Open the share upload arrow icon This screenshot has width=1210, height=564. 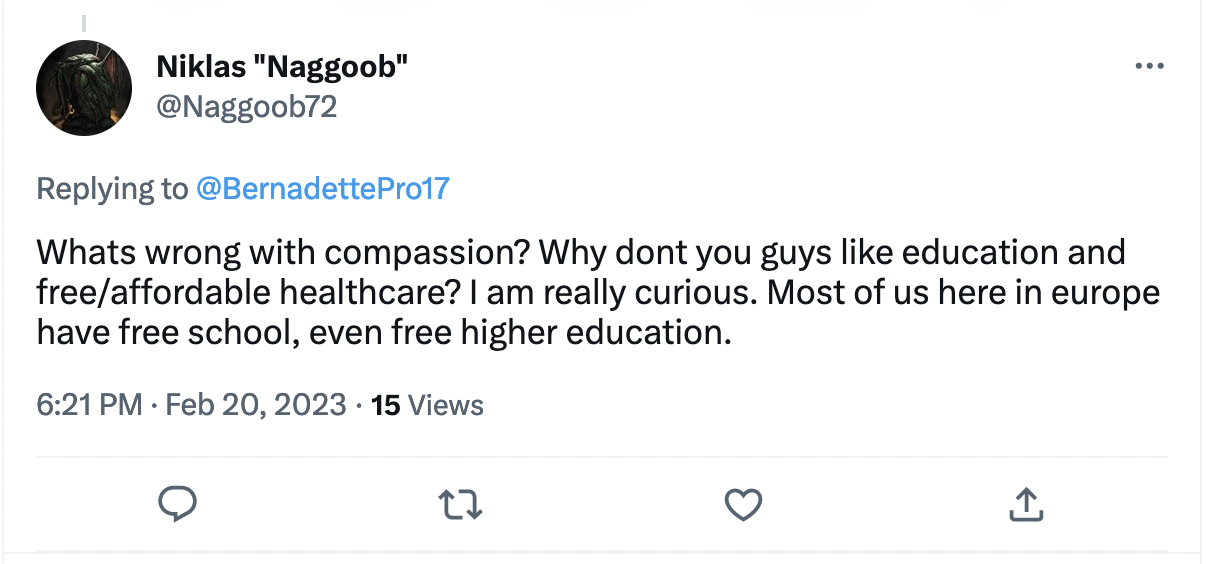[1025, 505]
